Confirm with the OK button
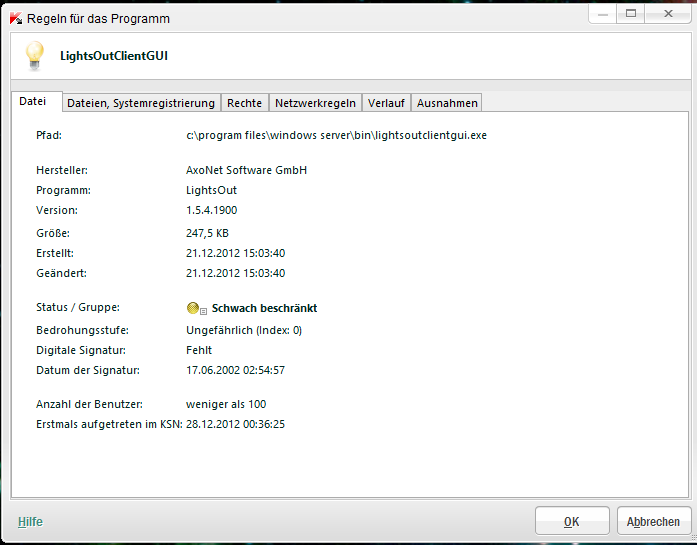 572,521
